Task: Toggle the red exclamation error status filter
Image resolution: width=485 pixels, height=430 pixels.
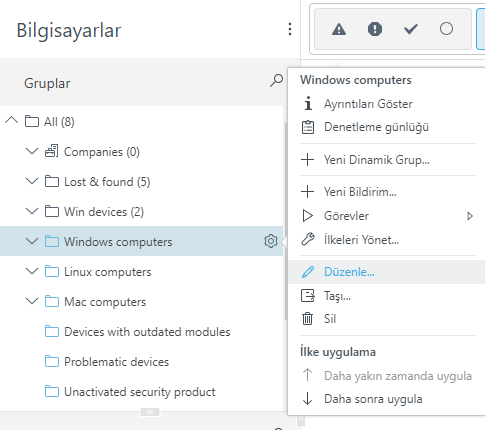Action: [x=375, y=29]
